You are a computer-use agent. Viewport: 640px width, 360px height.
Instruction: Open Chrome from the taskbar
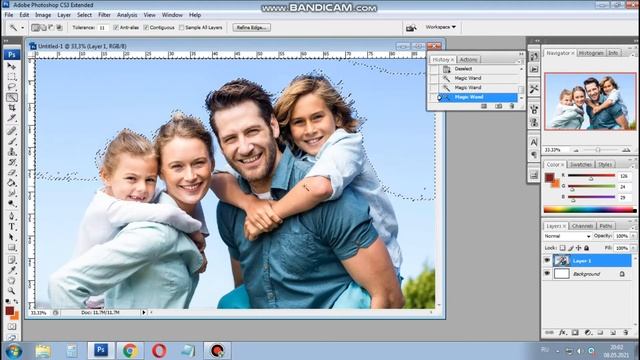click(x=130, y=351)
